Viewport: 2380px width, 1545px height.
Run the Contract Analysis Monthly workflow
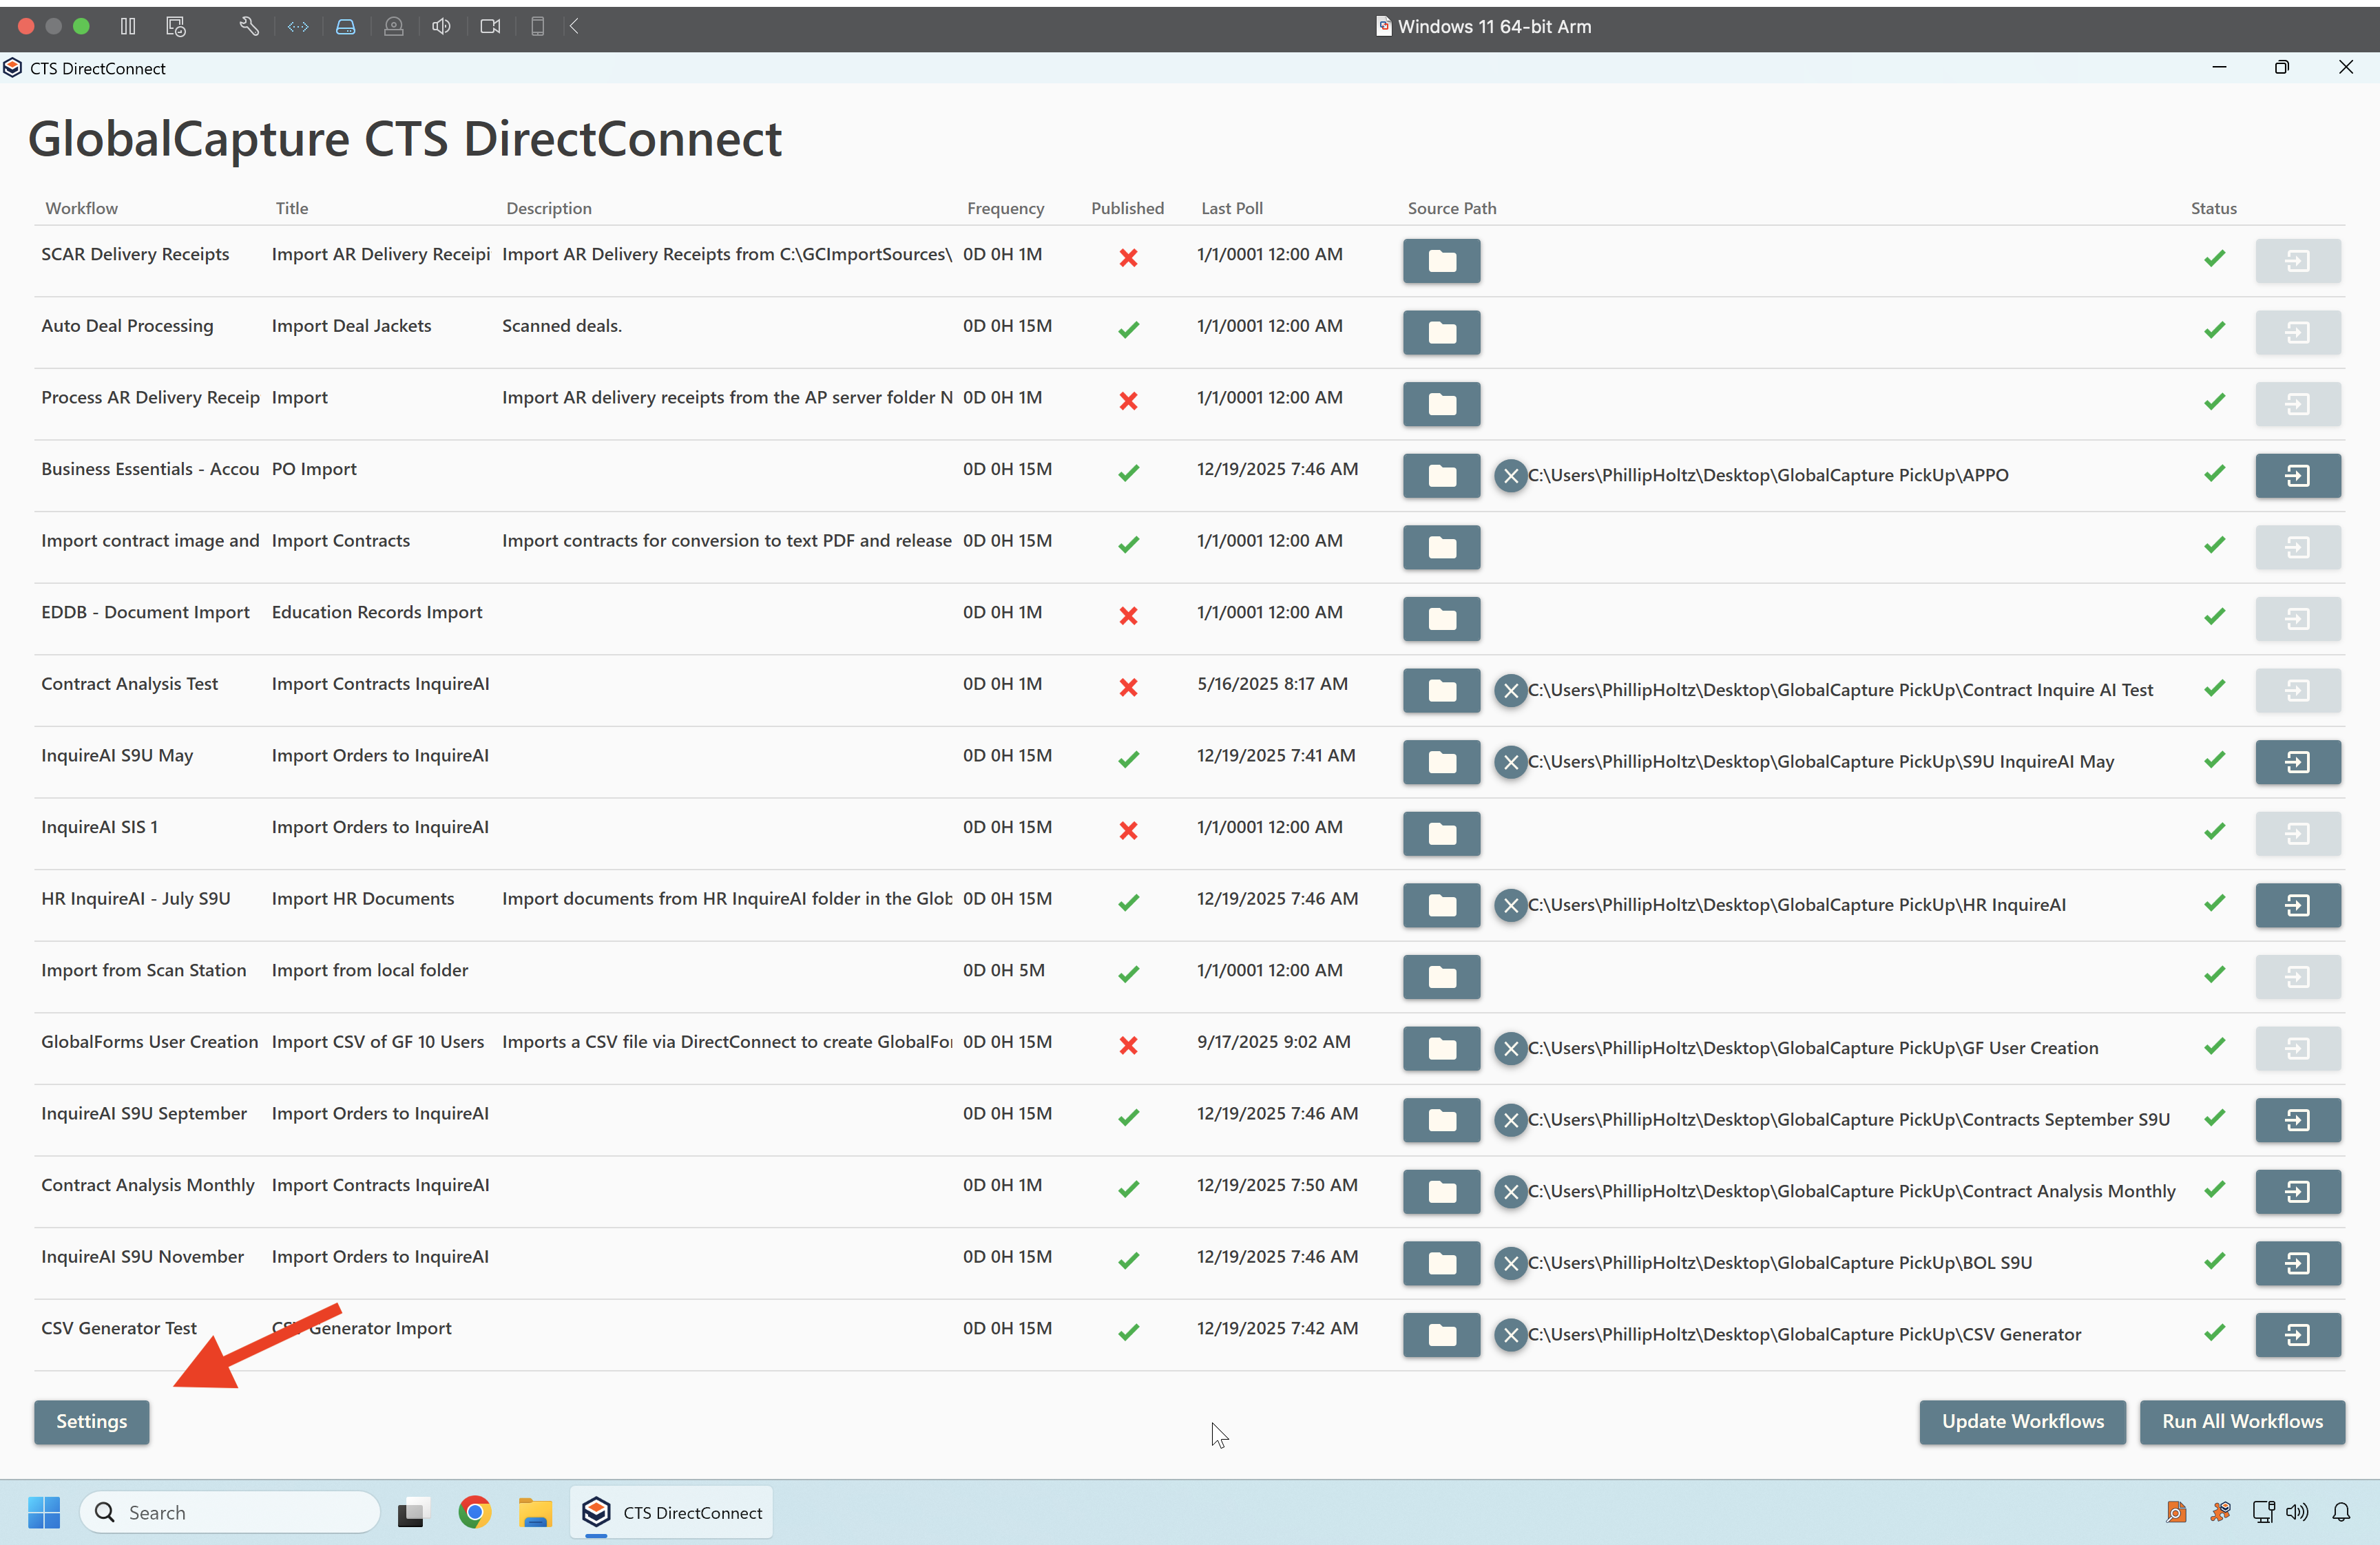2297,1191
